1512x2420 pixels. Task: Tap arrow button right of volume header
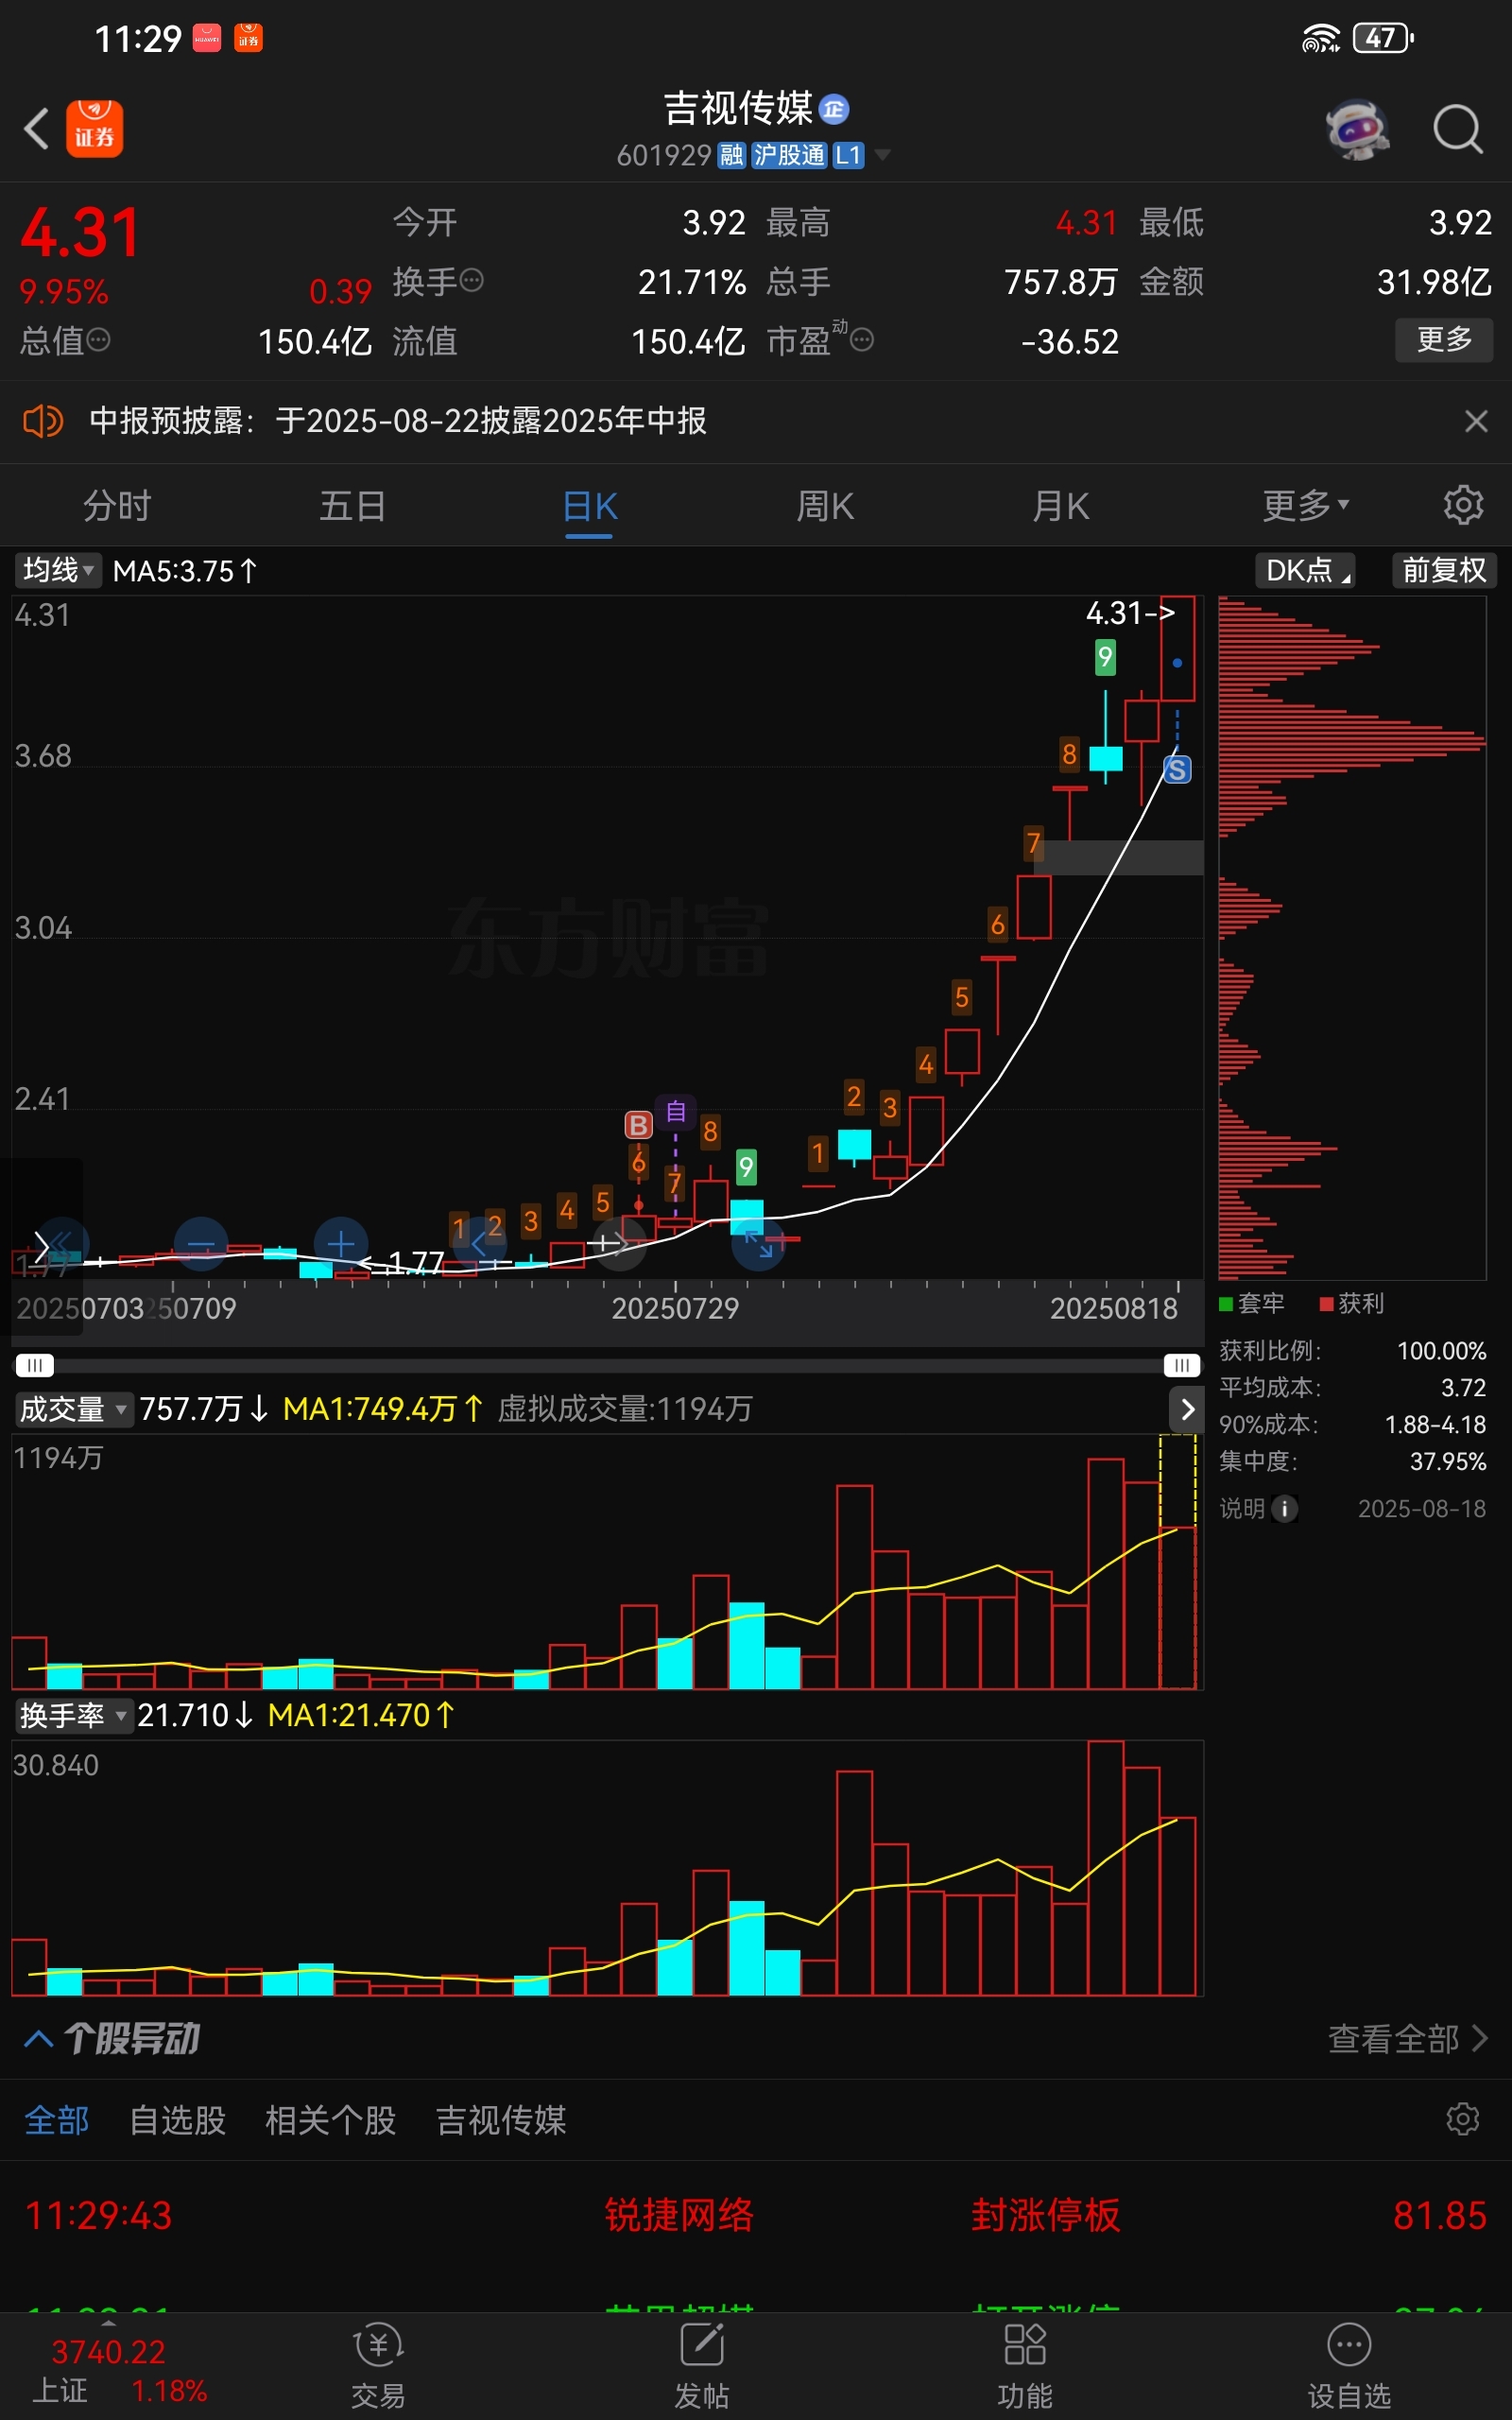tap(1187, 1409)
